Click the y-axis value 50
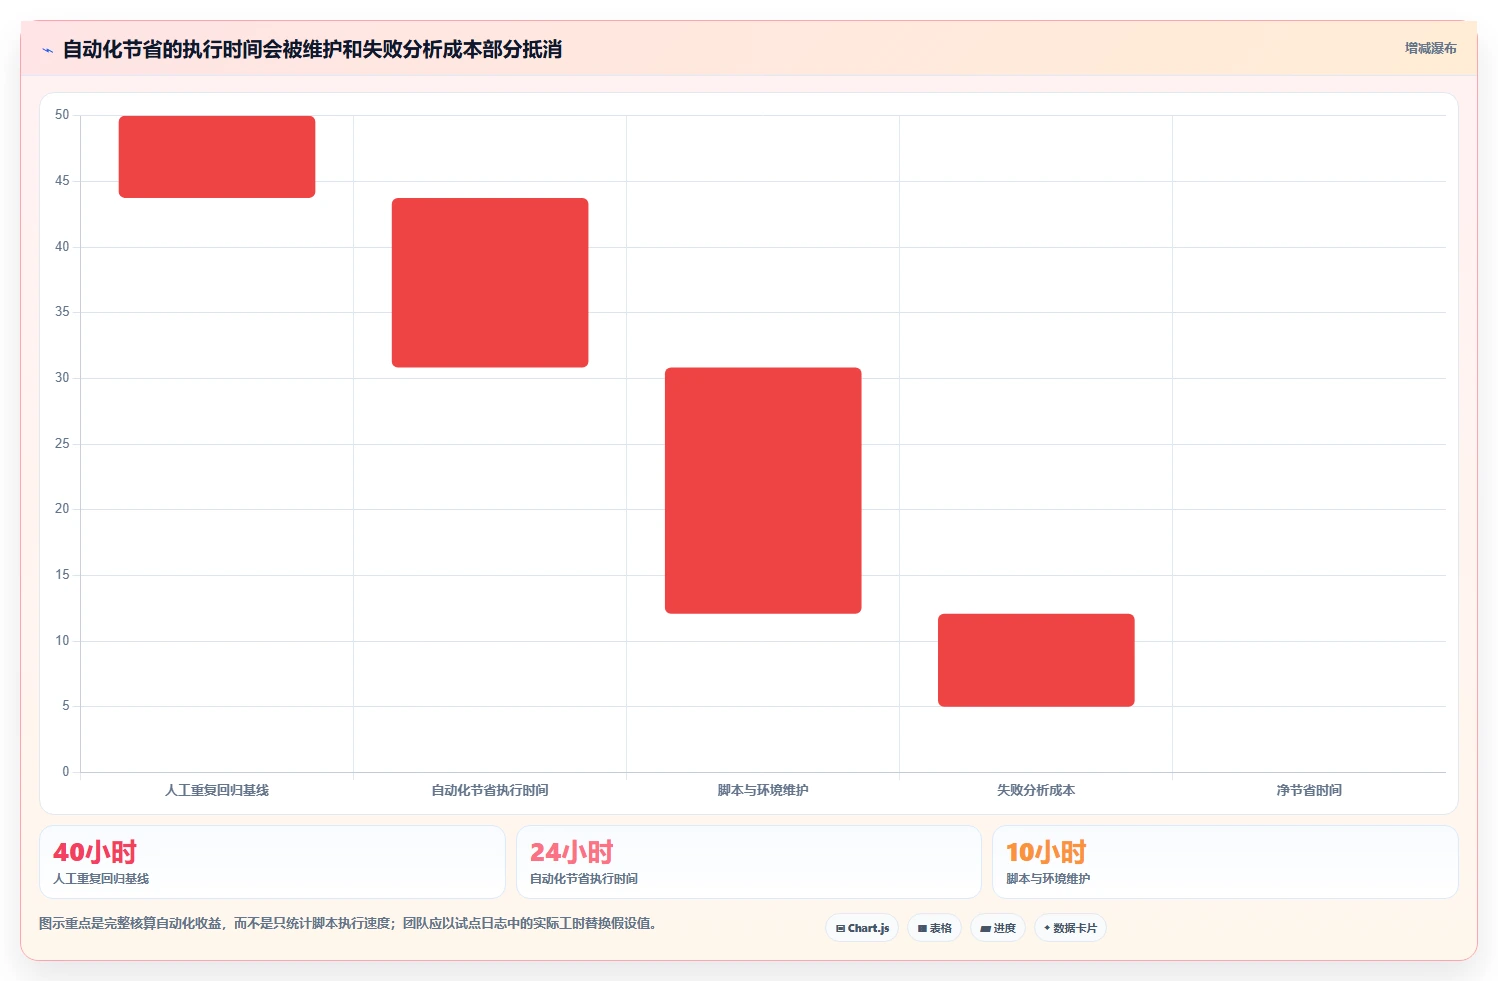 [62, 115]
